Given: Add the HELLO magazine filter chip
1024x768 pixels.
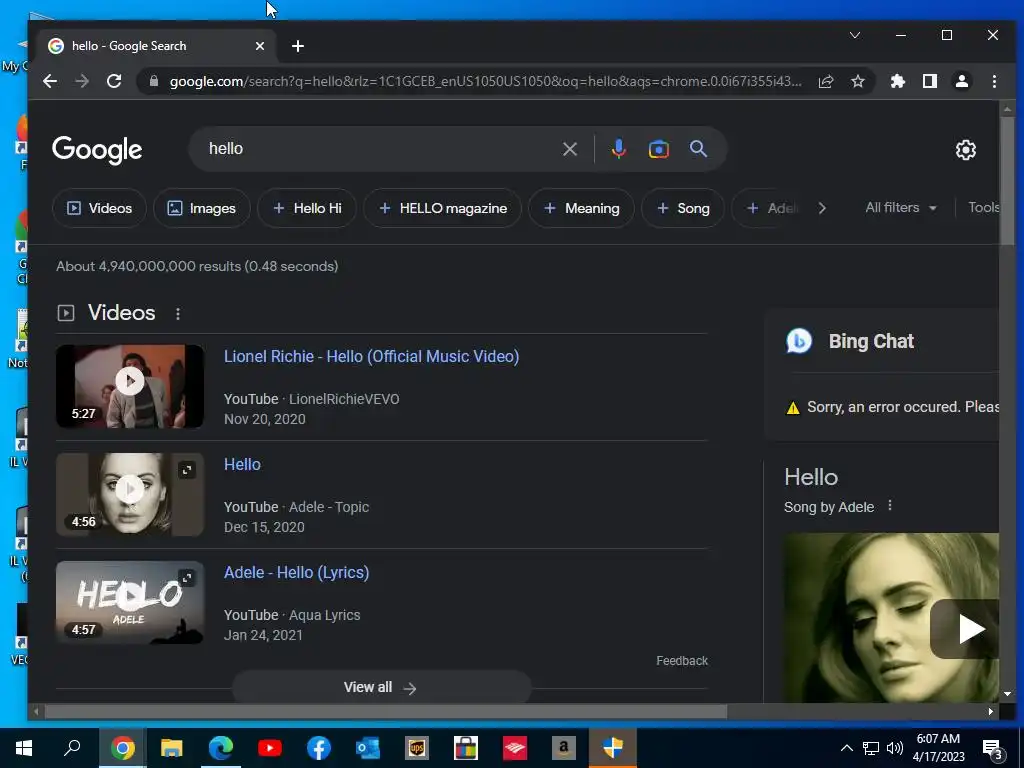Looking at the screenshot, I should (443, 208).
